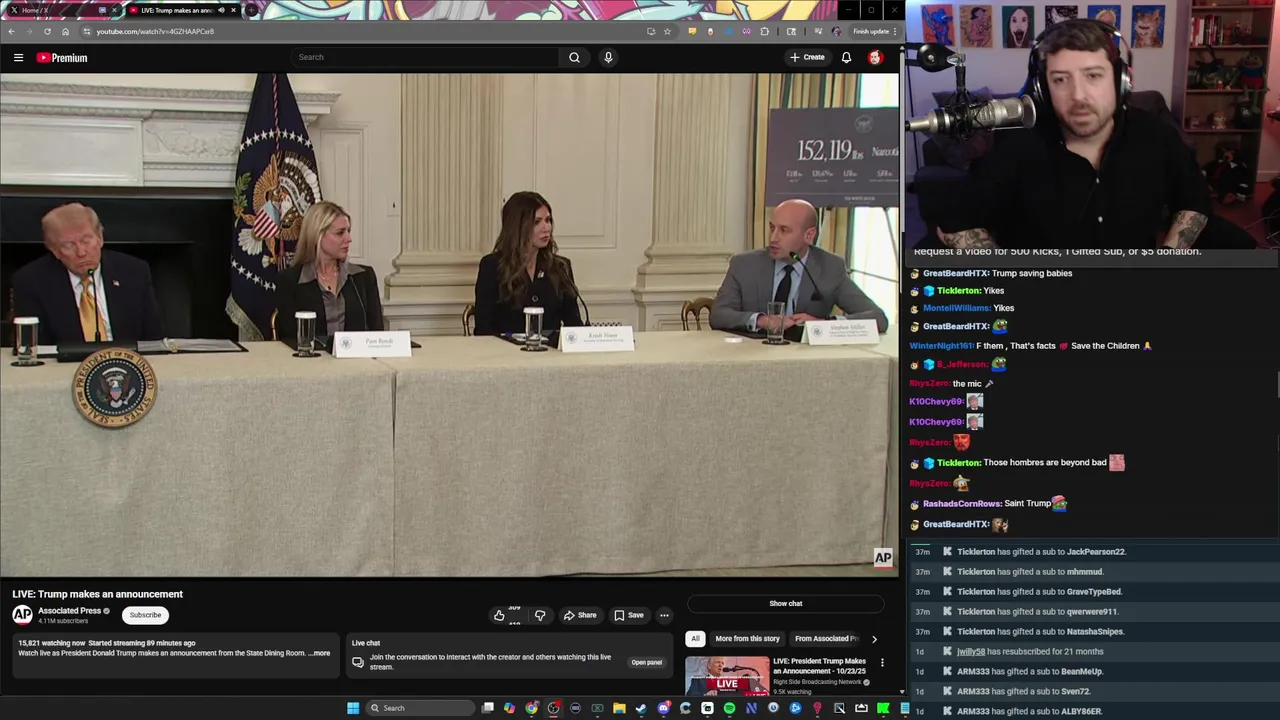
Task: Go back in browser history
Action: [x=11, y=31]
